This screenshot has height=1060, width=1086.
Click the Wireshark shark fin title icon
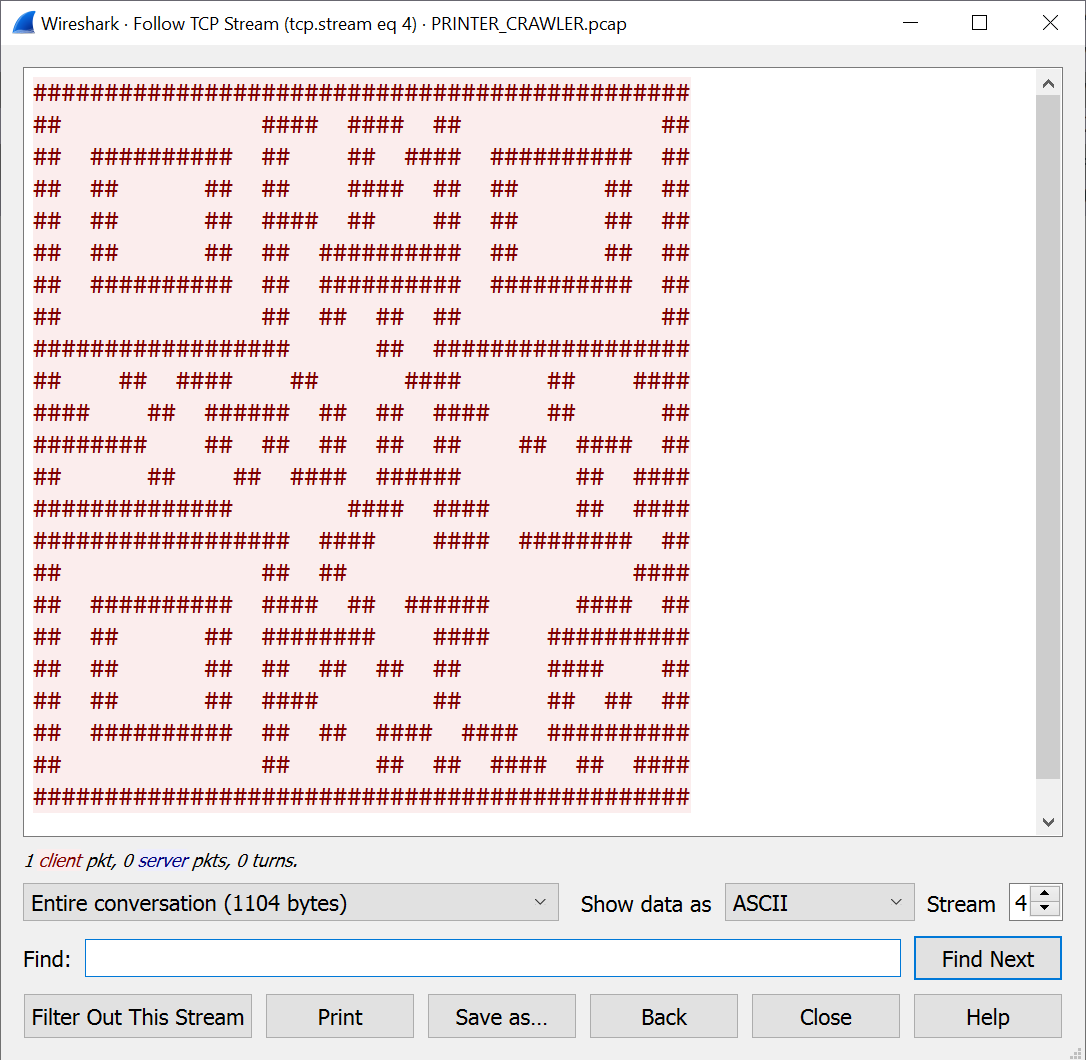23,23
